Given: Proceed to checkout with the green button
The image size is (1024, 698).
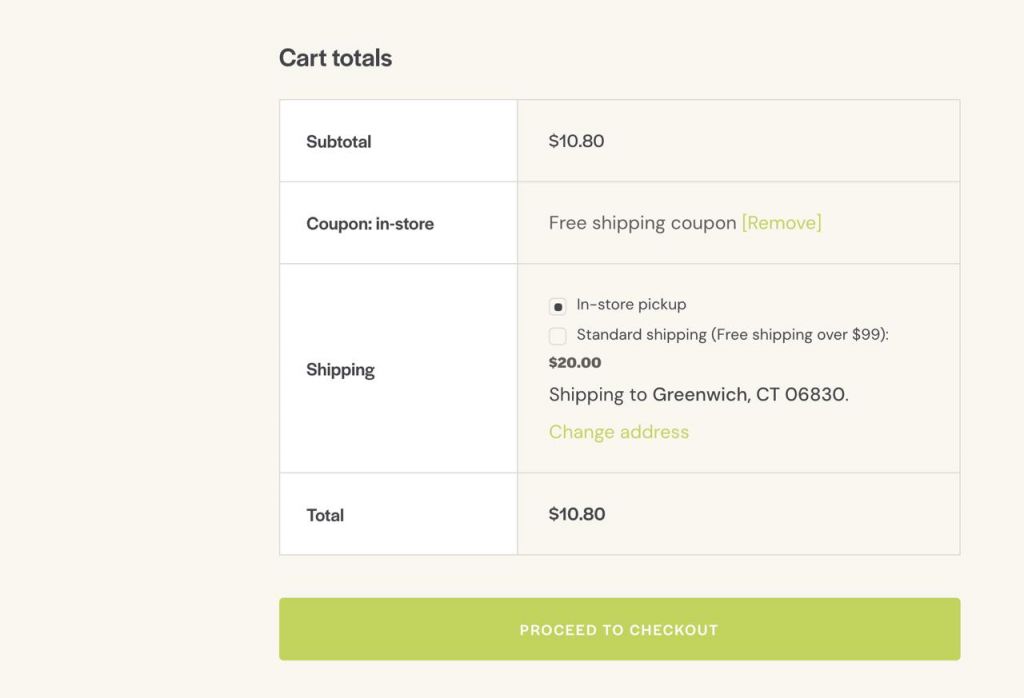Looking at the screenshot, I should [619, 629].
